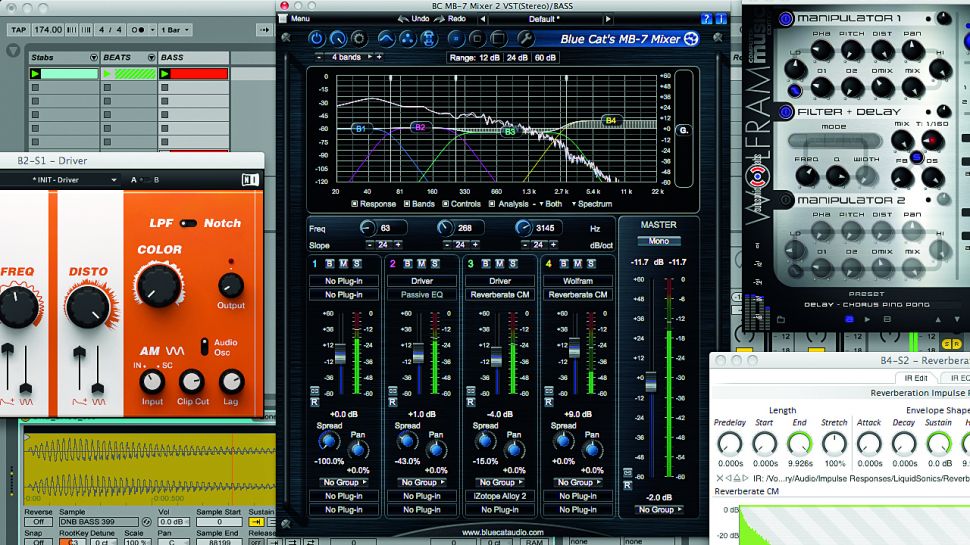Visit www.bluecataudio.com link
The image size is (970, 545).
tap(502, 532)
